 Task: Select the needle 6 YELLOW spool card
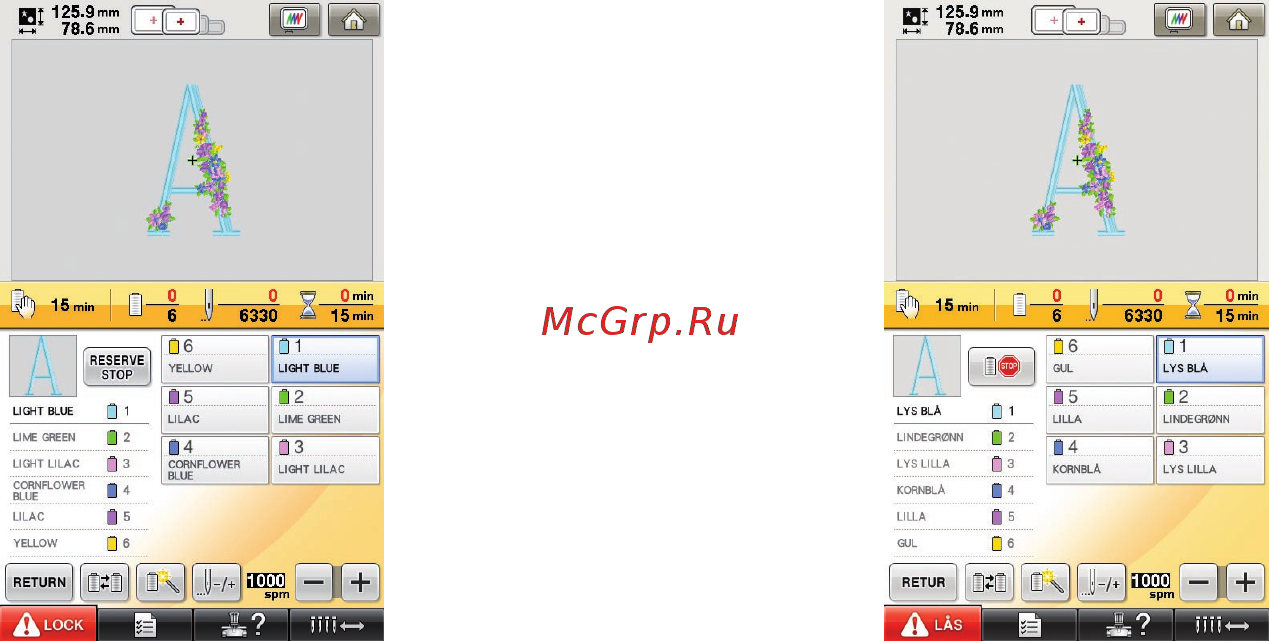pyautogui.click(x=214, y=358)
